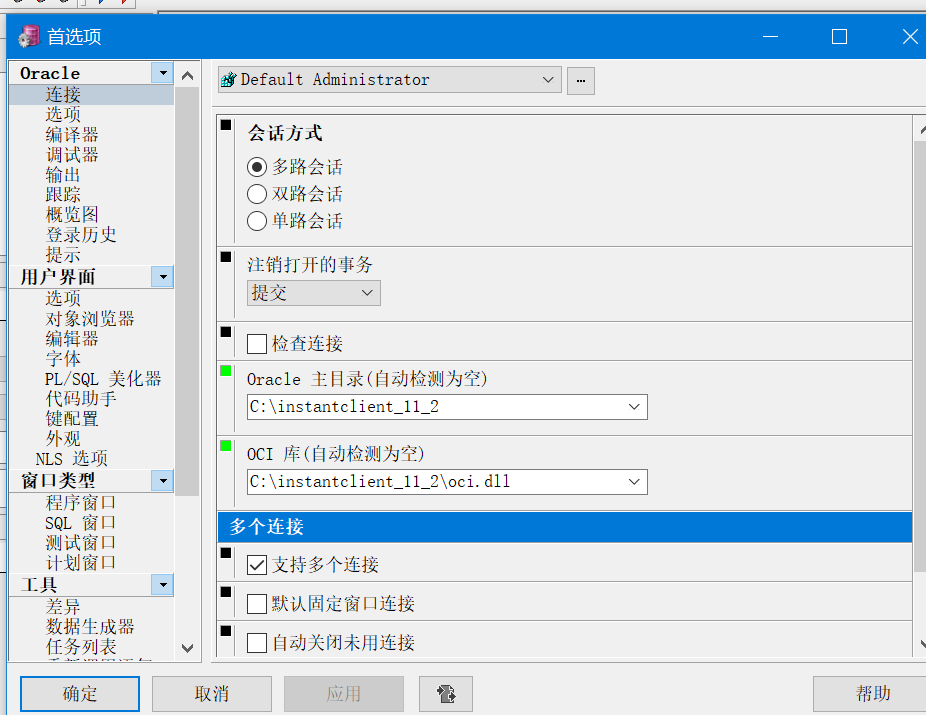Tick the 默认固定窗口连接 checkbox

click(x=257, y=603)
